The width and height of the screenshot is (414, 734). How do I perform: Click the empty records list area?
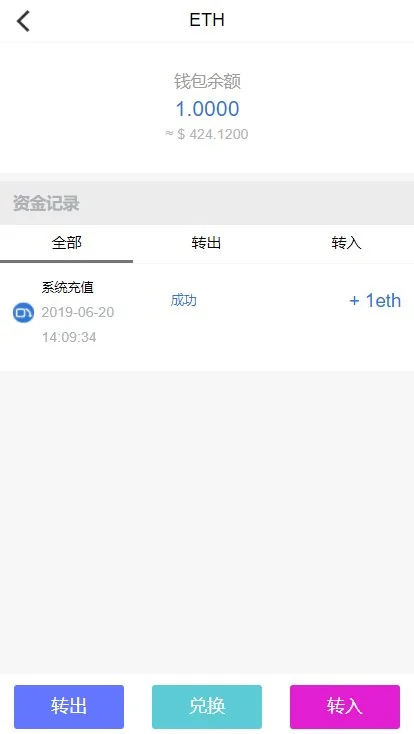coord(207,522)
